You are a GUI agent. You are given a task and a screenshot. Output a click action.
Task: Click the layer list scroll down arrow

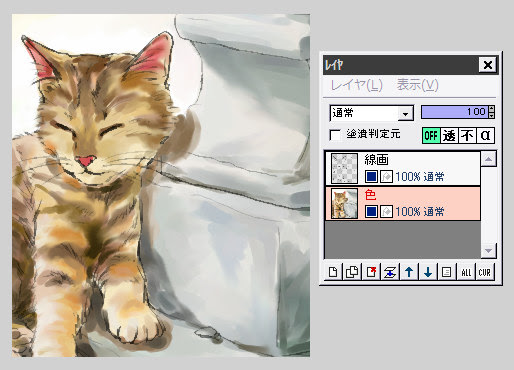pos(489,250)
